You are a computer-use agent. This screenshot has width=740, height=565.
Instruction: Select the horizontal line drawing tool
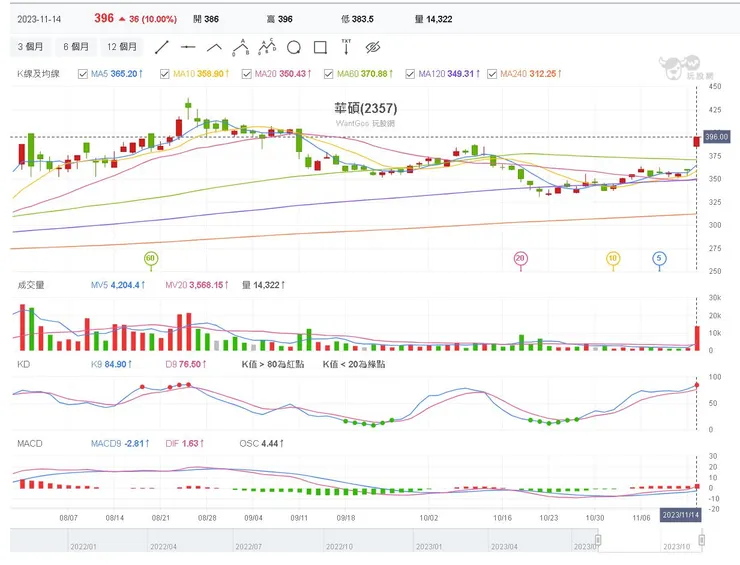188,47
